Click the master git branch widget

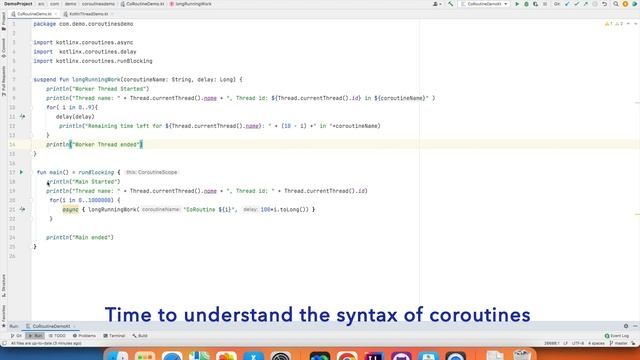coord(619,344)
